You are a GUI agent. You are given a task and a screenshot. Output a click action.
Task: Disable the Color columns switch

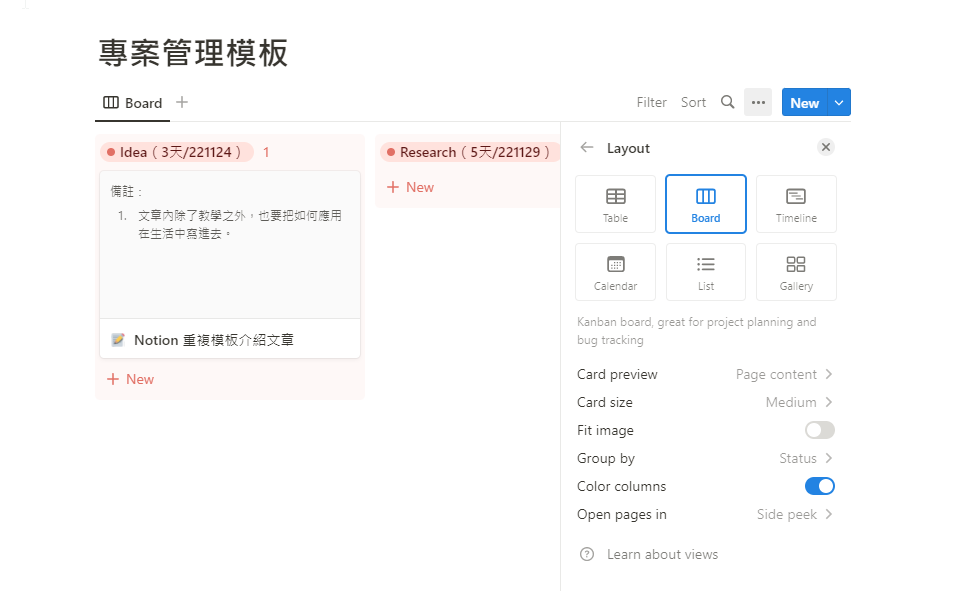click(819, 486)
